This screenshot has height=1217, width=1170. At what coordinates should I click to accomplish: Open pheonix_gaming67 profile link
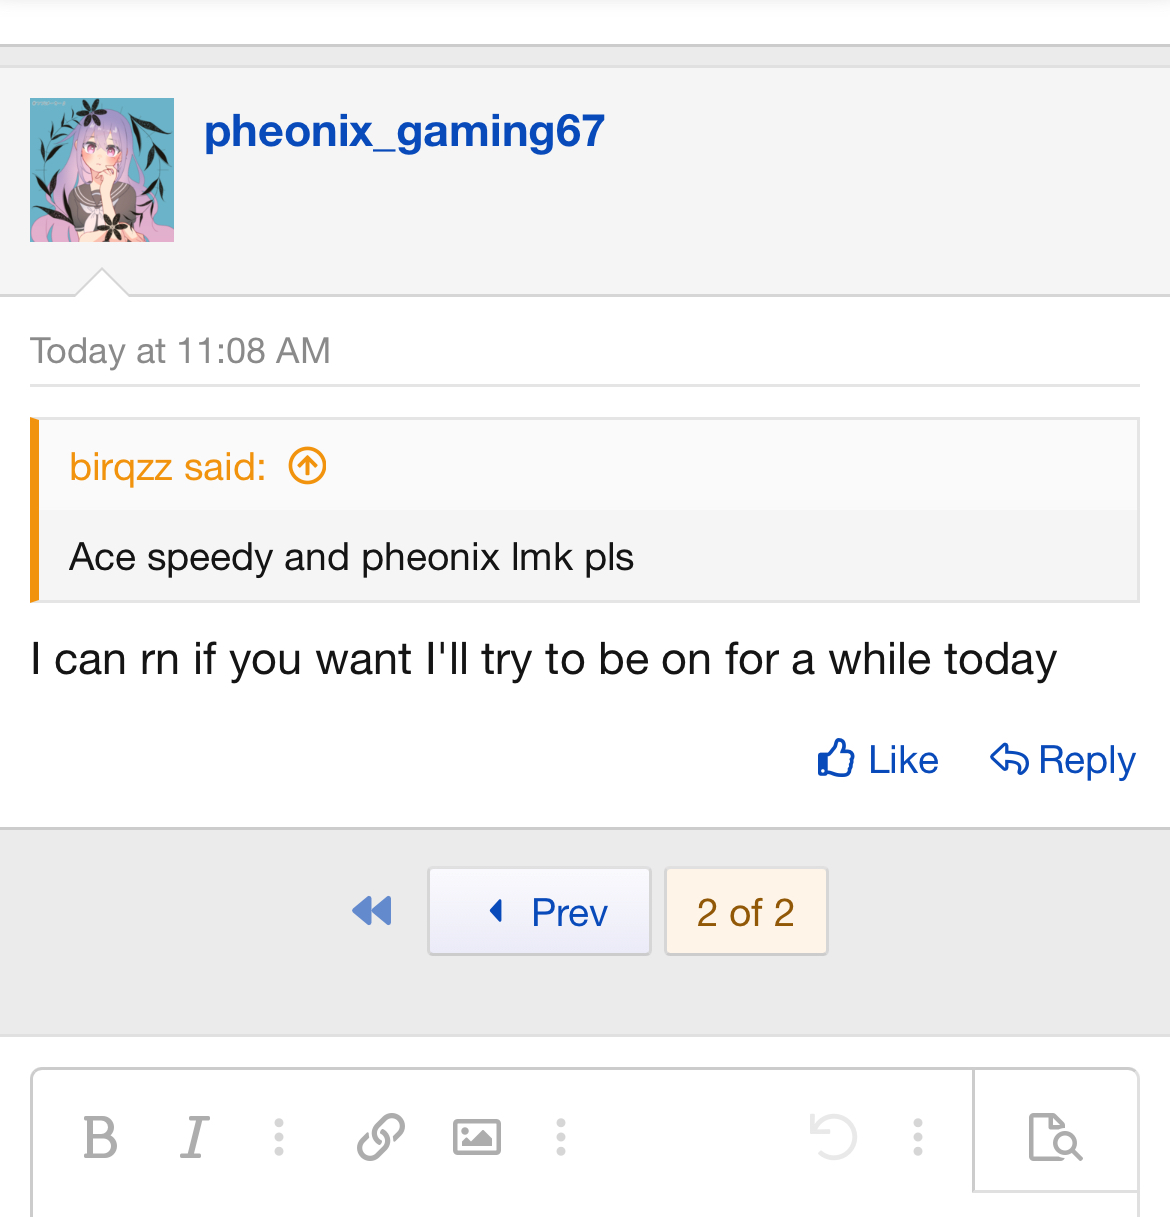point(404,131)
